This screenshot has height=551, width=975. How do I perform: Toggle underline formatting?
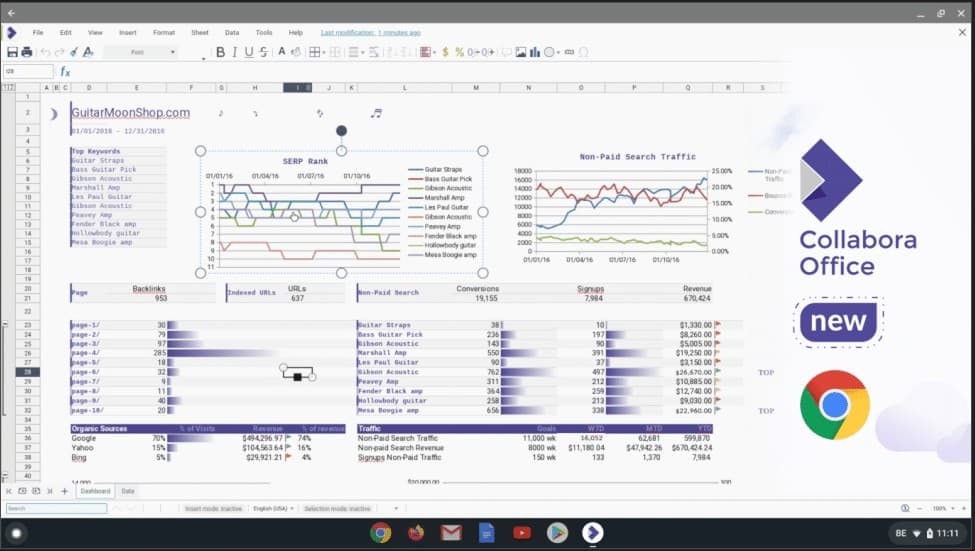(x=249, y=52)
